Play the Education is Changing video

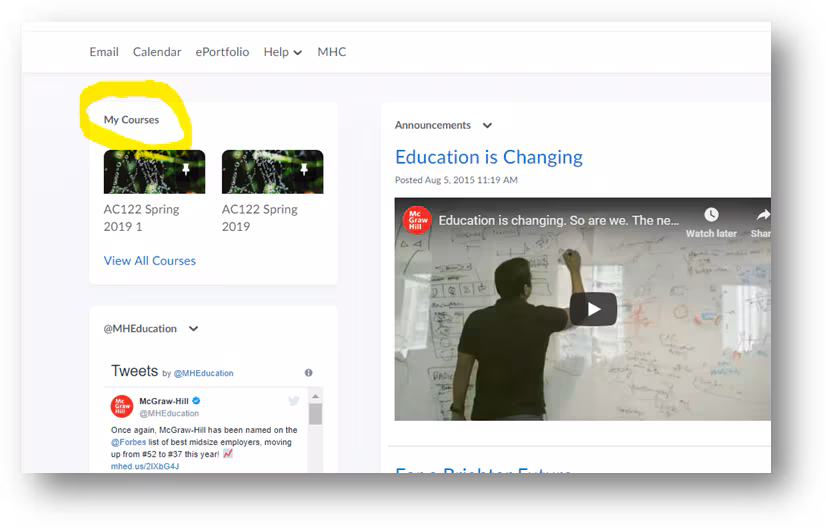pos(593,309)
